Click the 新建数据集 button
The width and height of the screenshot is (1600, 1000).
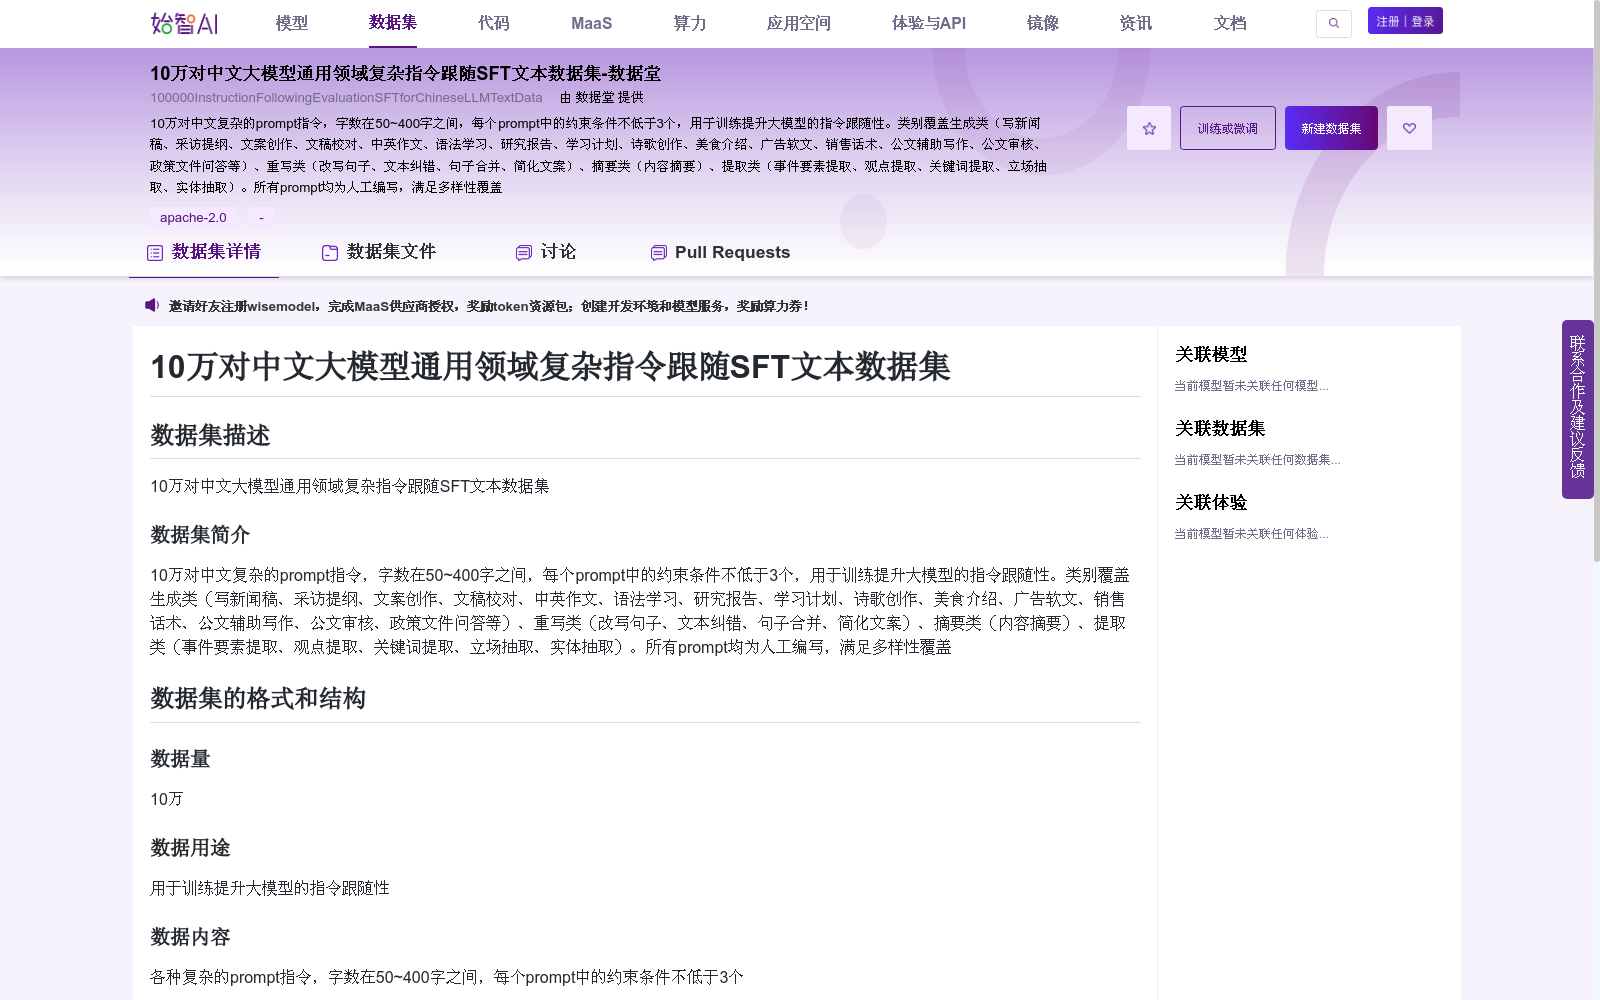point(1330,127)
